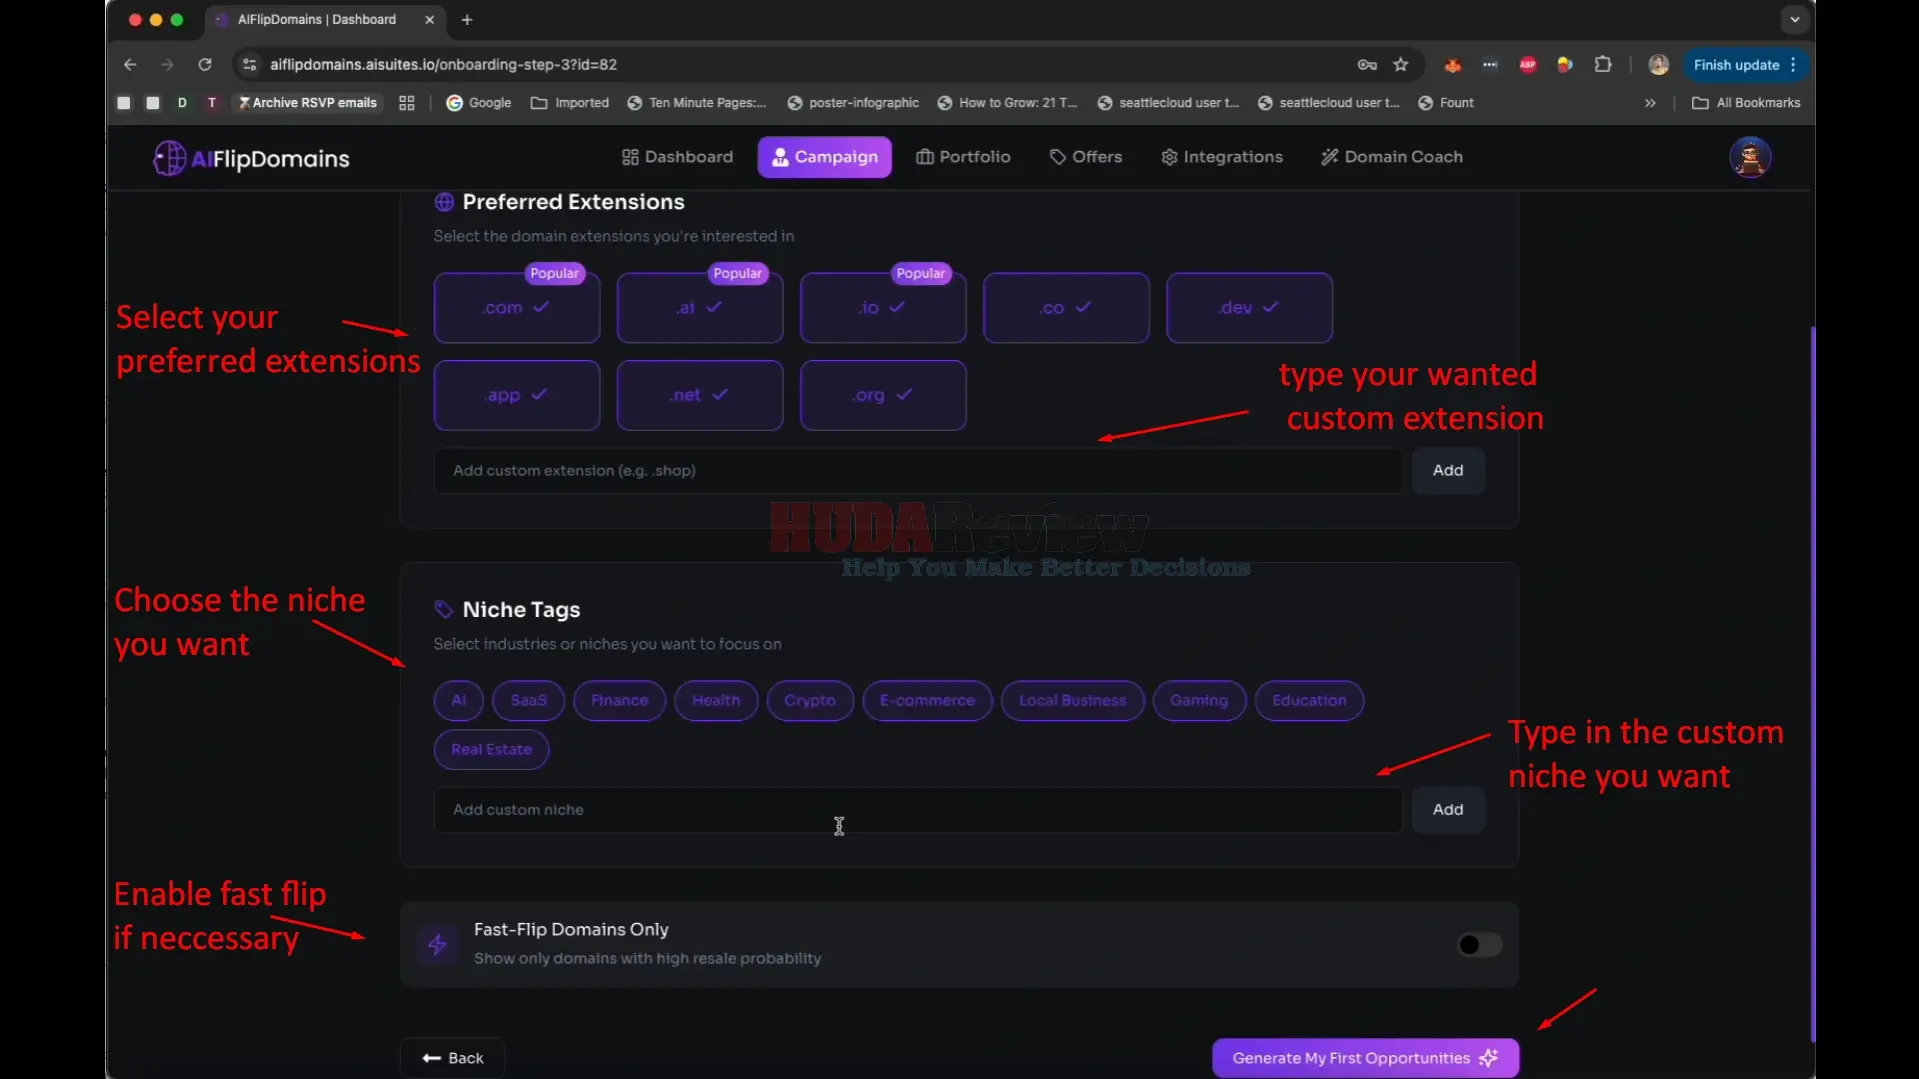
Task: Open the All Bookmarks folder
Action: [1745, 103]
